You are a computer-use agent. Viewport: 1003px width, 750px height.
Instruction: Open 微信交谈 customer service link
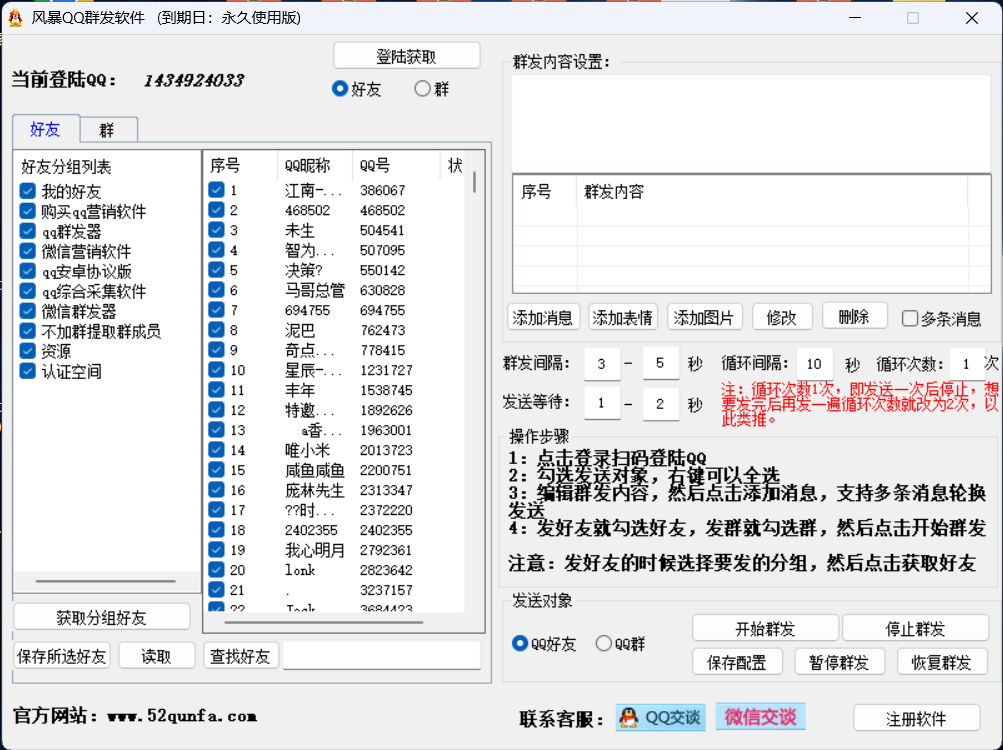pyautogui.click(x=760, y=717)
